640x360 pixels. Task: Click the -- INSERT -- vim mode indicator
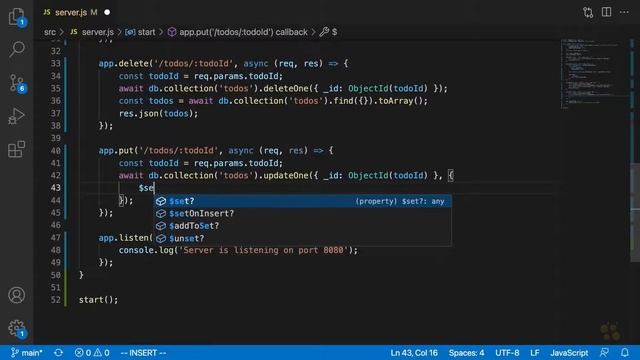click(x=143, y=353)
